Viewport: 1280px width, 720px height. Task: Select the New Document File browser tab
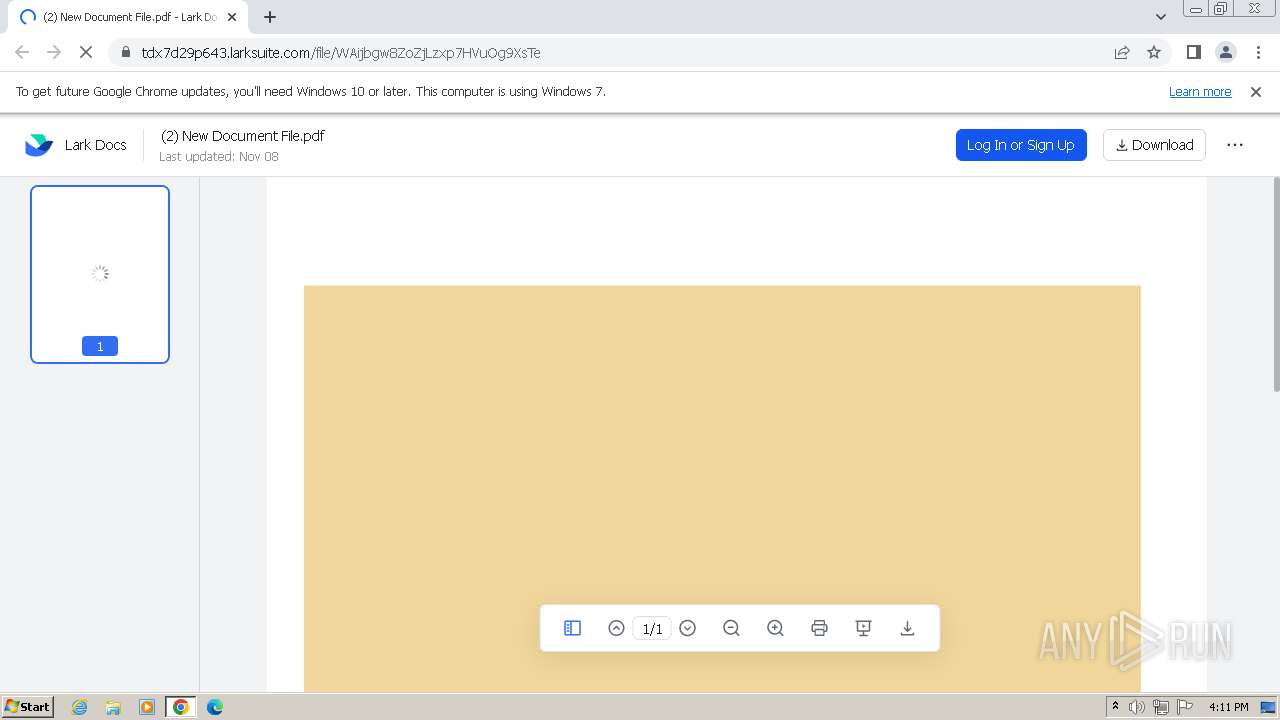pos(128,17)
